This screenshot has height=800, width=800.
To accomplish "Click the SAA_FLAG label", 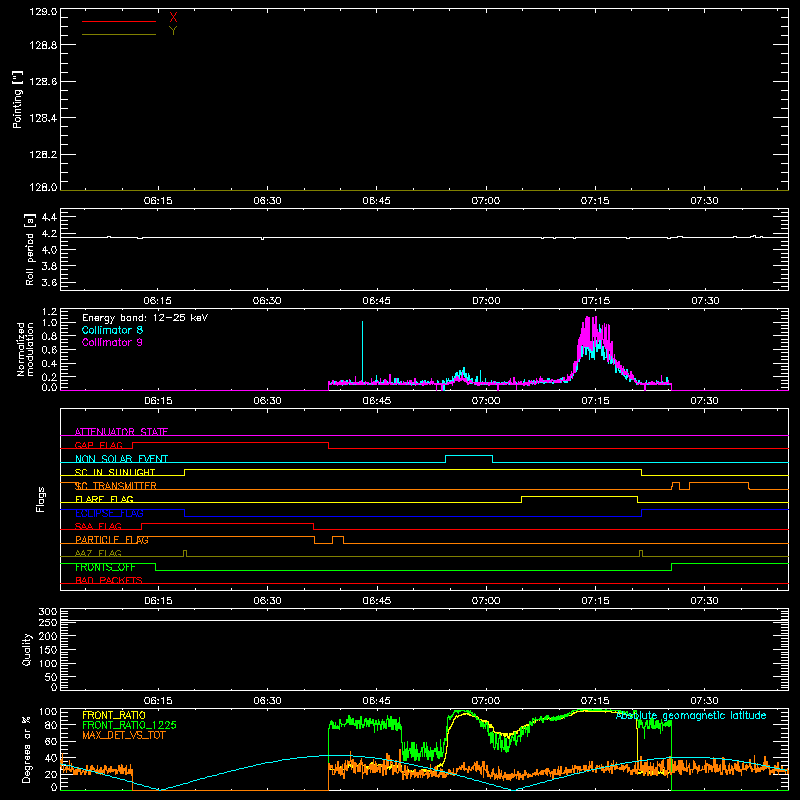I will pyautogui.click(x=98, y=526).
